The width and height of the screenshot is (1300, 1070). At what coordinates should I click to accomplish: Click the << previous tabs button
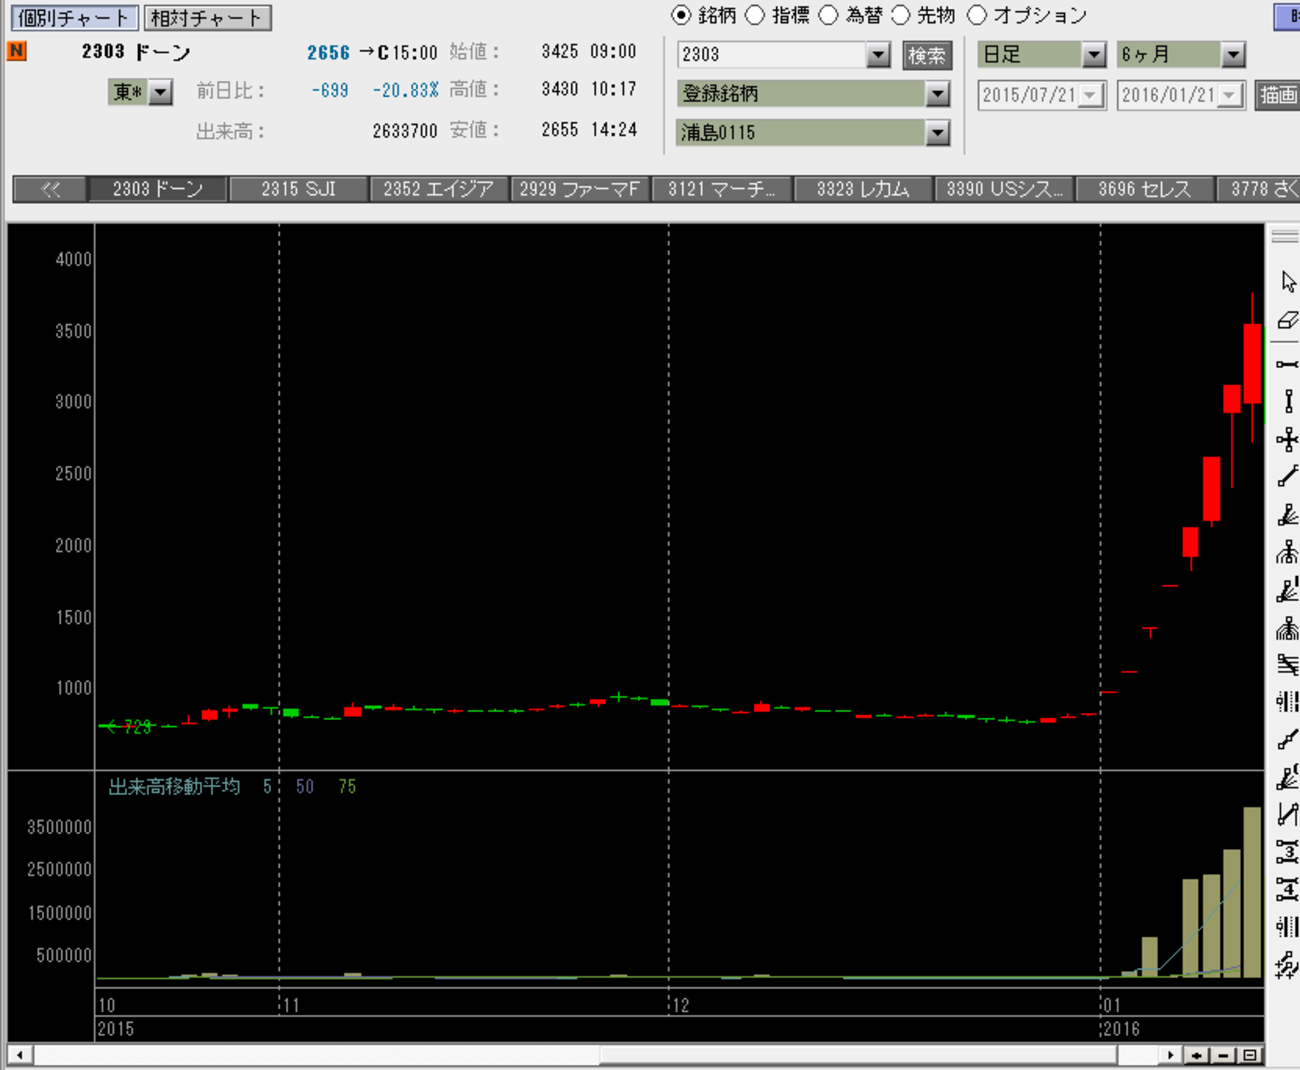click(50, 189)
